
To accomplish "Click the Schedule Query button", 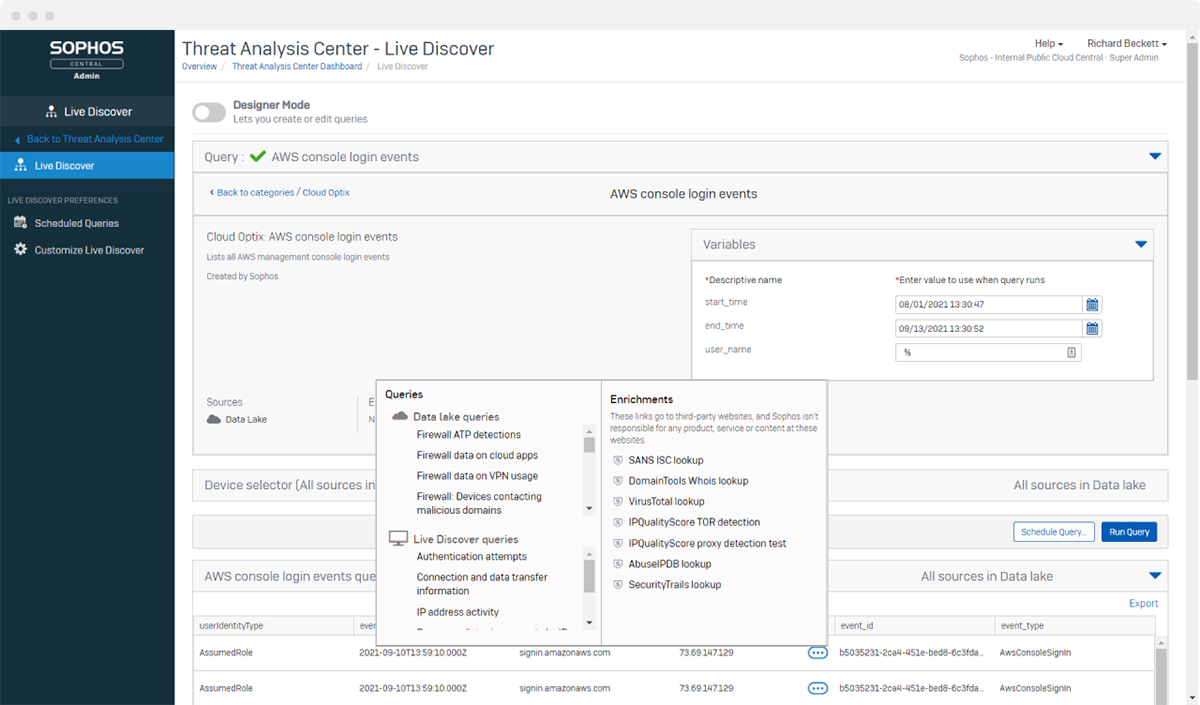I will (x=1054, y=532).
